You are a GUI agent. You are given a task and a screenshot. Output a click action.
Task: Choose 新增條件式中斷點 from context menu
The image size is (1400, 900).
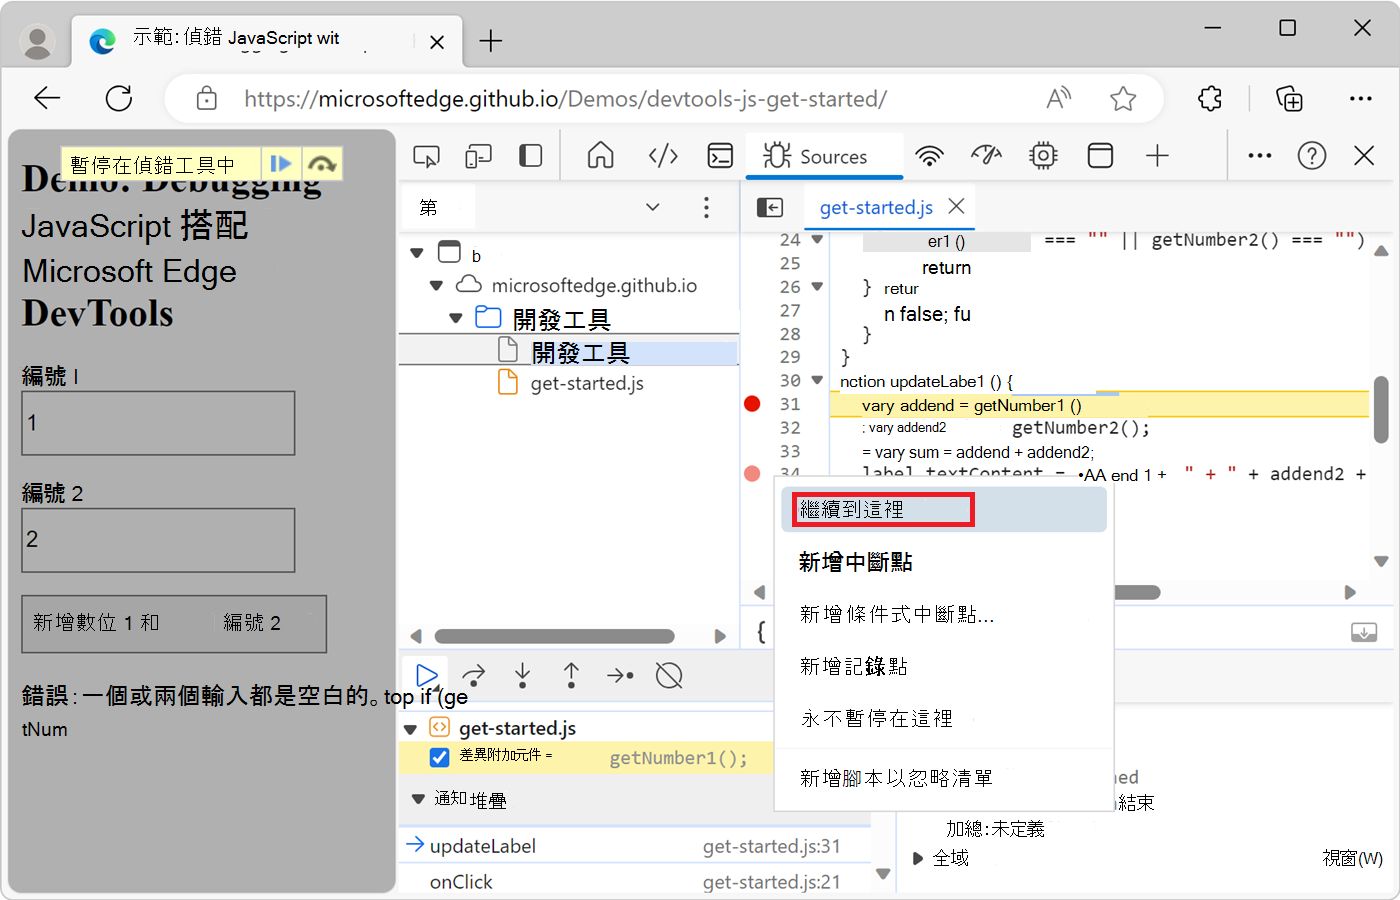tap(944, 614)
